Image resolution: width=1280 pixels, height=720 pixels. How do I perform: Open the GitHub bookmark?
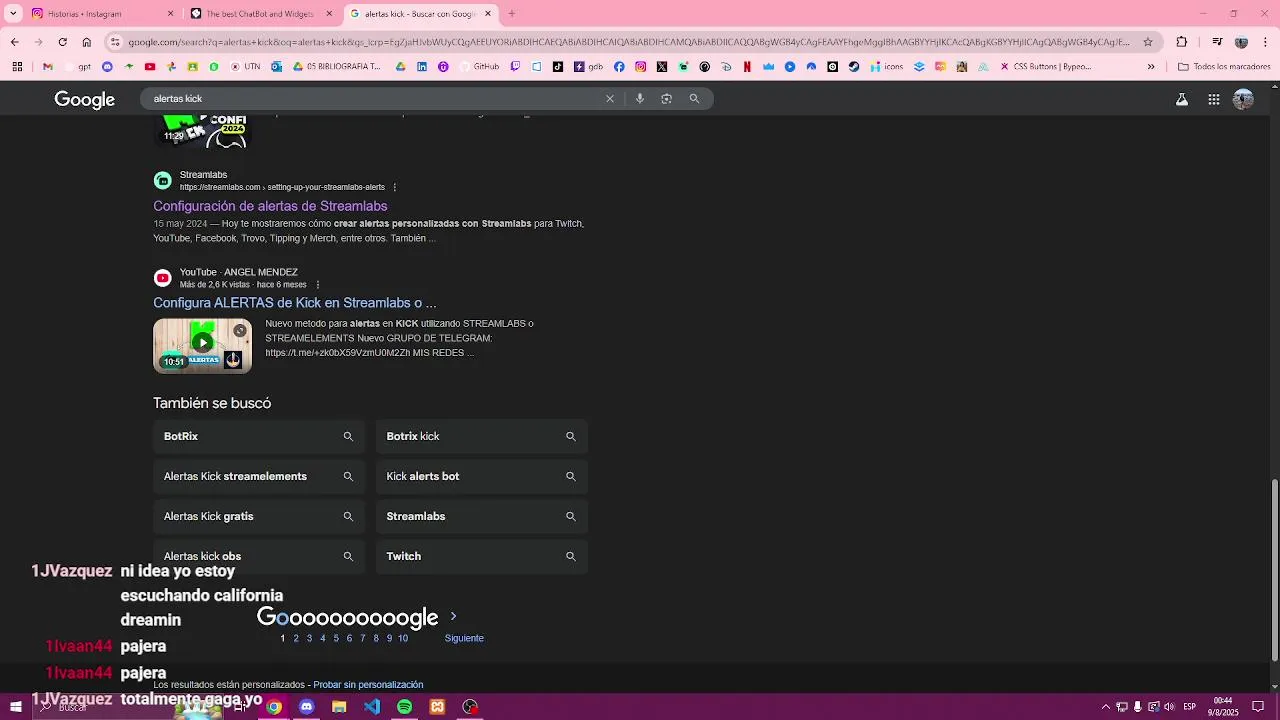(x=478, y=67)
